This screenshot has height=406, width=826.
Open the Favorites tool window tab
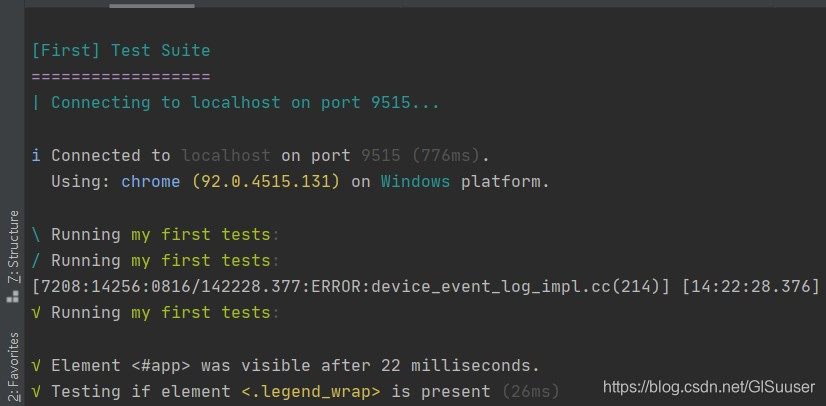[x=14, y=368]
